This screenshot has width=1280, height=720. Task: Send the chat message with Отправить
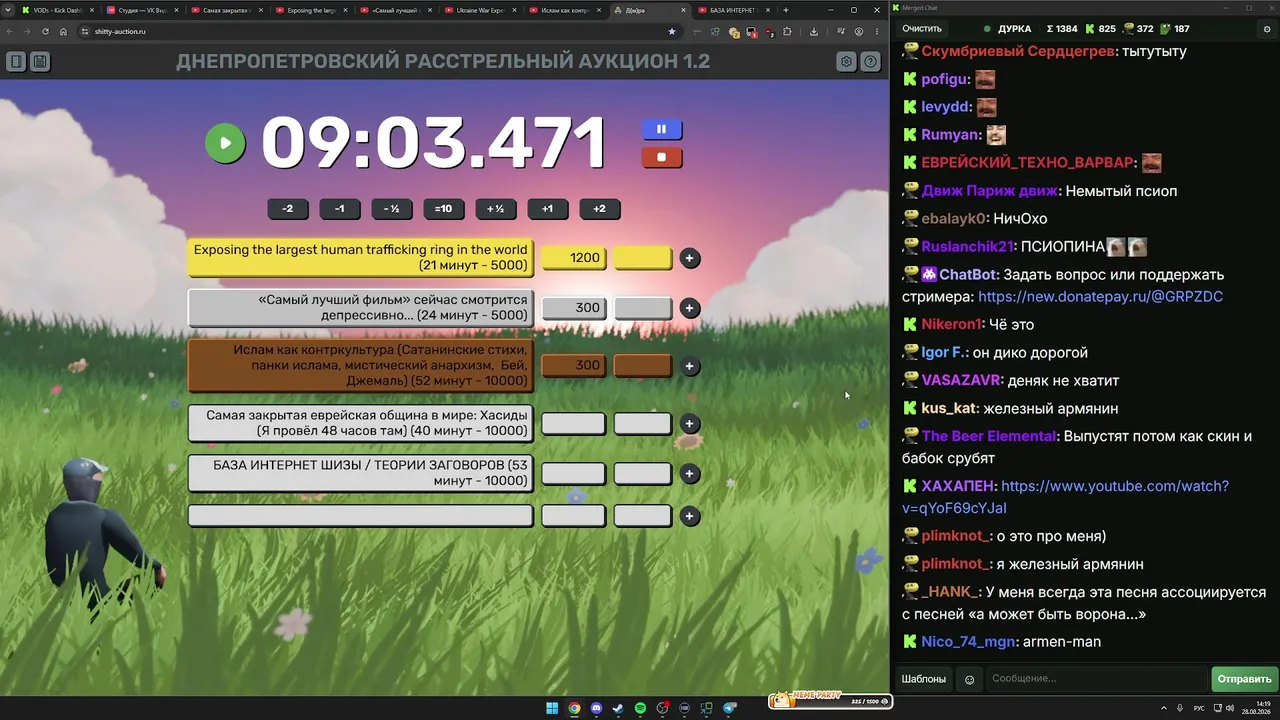click(1244, 679)
